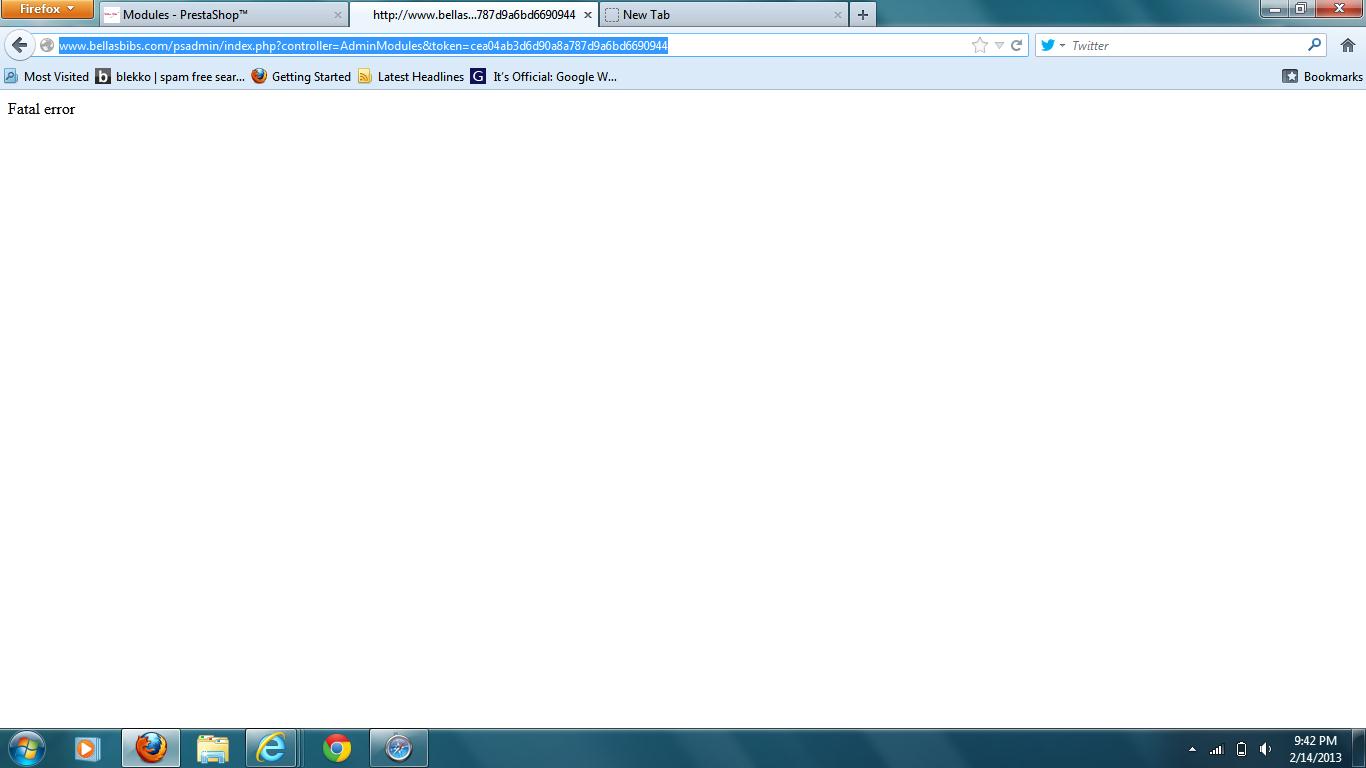Go back with the back arrow
This screenshot has width=1366, height=768.
tap(19, 45)
